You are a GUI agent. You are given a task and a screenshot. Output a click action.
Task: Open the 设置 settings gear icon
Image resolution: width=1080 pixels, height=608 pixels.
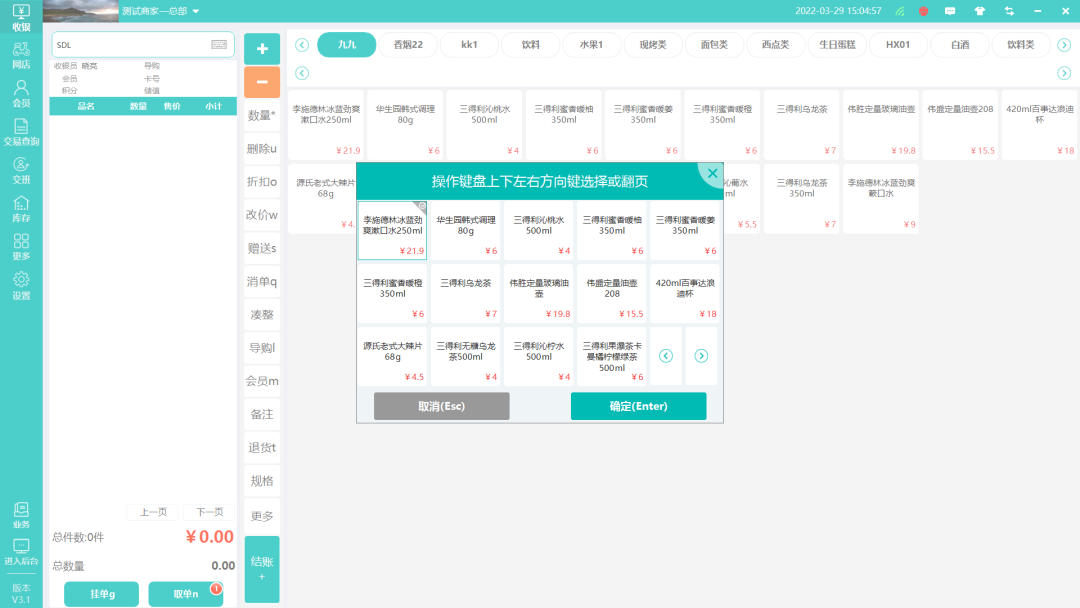(21, 285)
